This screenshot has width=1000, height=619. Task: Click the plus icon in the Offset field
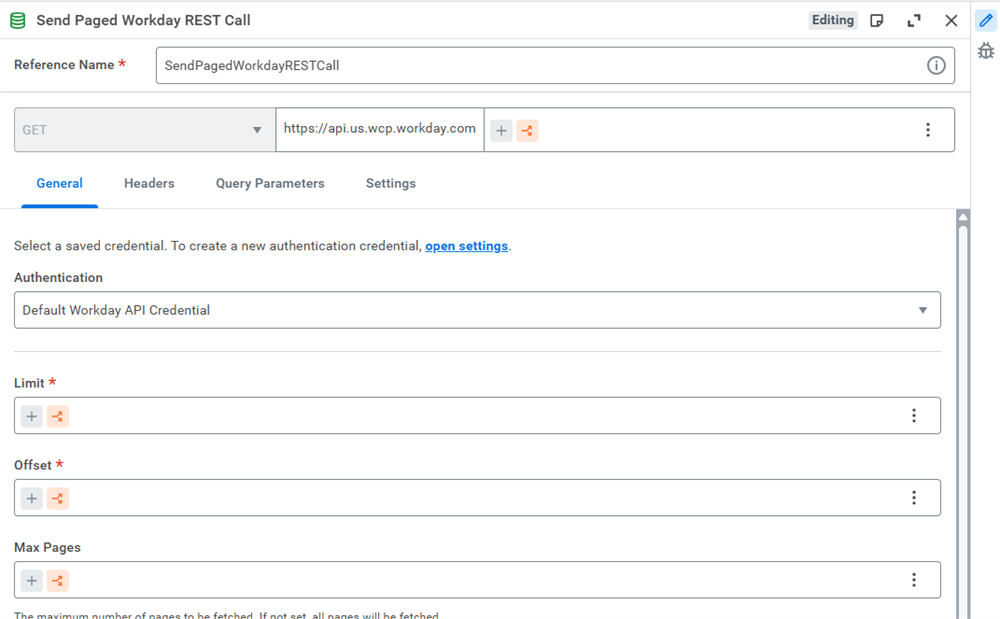31,499
